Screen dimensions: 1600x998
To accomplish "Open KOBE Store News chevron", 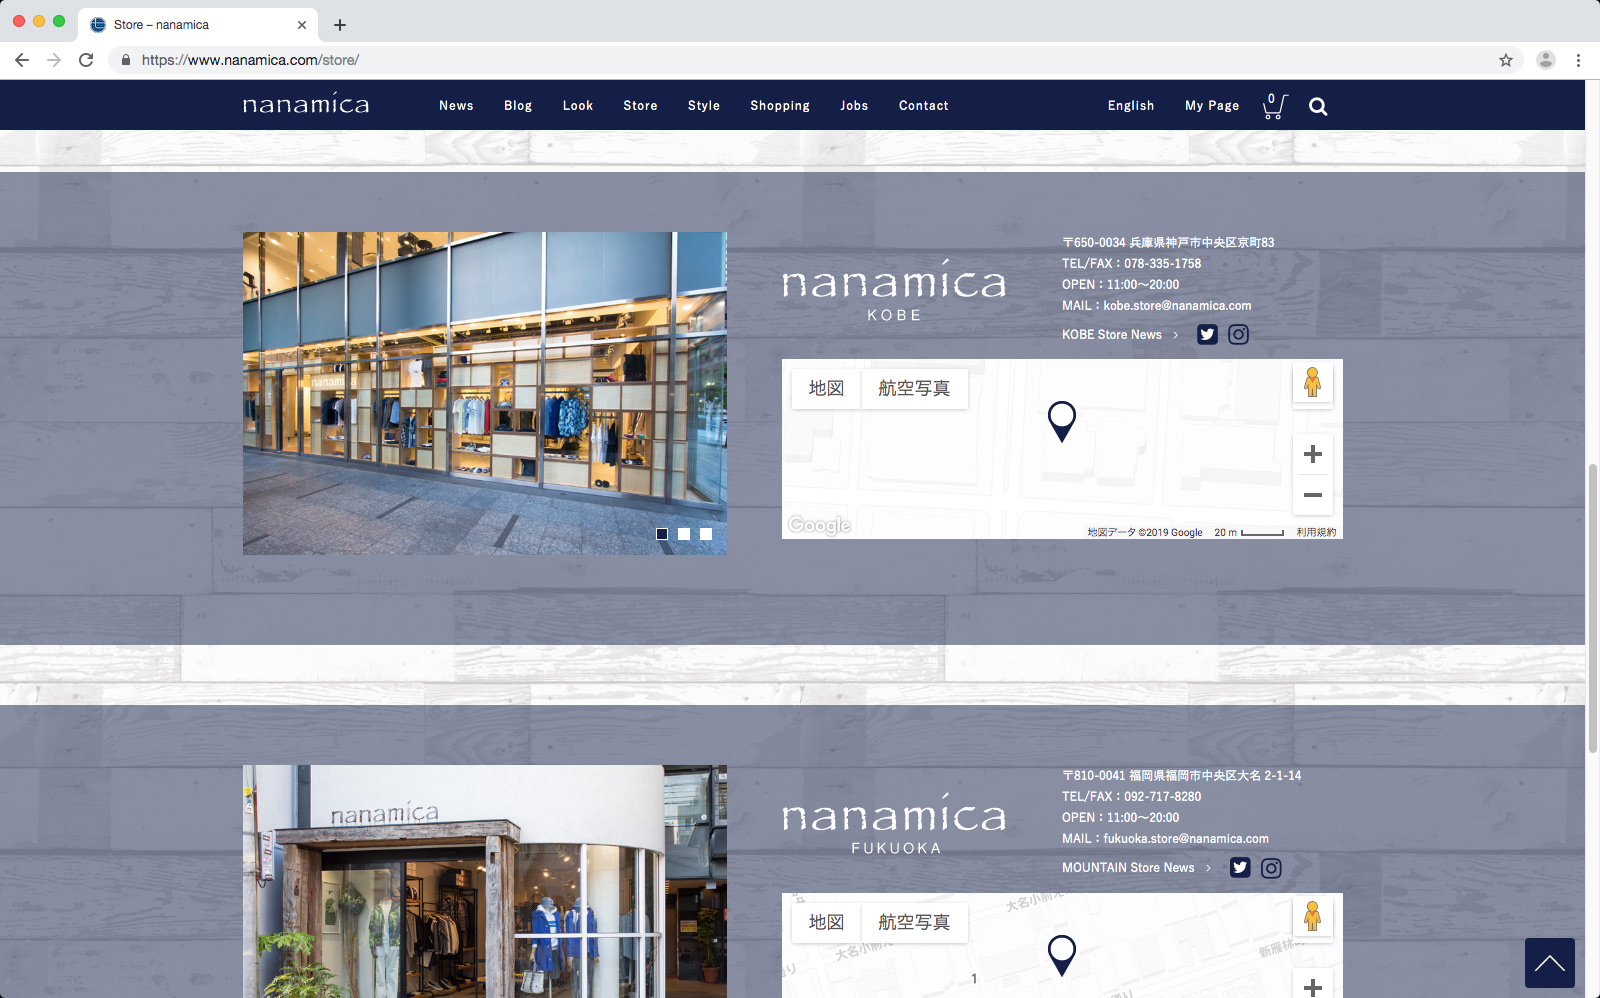I will pyautogui.click(x=1175, y=335).
